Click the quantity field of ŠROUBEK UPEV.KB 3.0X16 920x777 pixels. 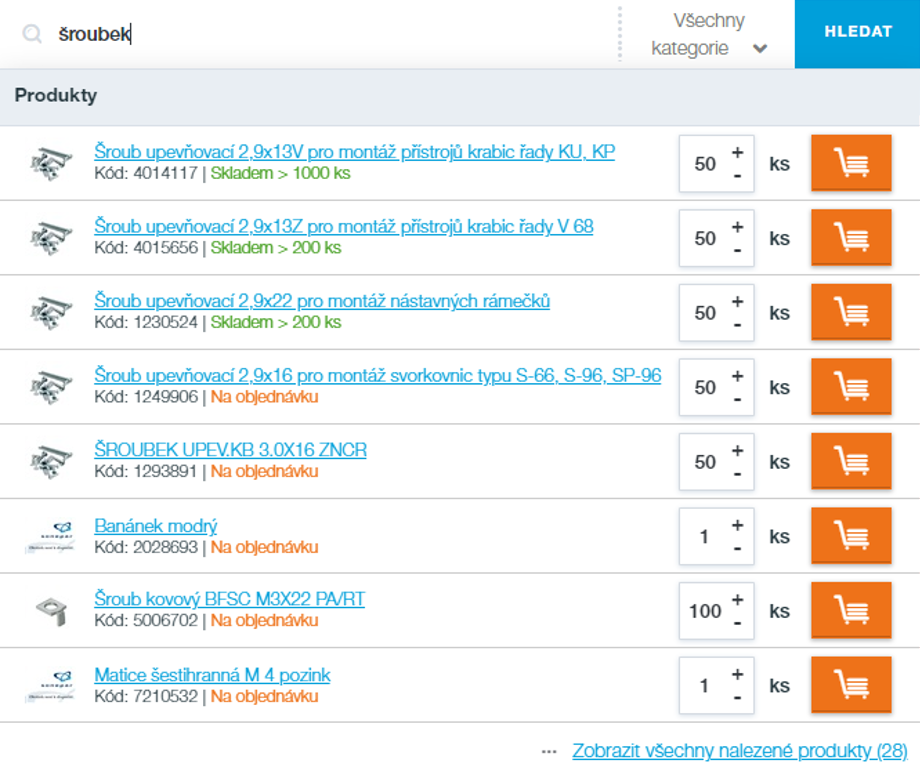pyautogui.click(x=704, y=462)
